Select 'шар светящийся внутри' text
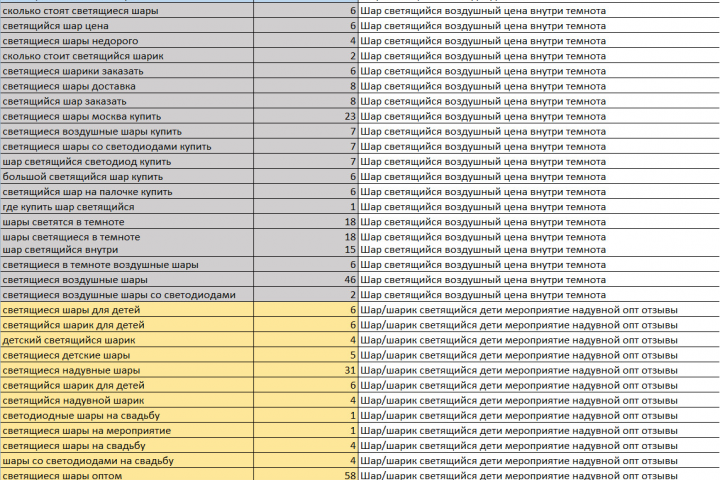The width and height of the screenshot is (720, 480). coord(60,250)
